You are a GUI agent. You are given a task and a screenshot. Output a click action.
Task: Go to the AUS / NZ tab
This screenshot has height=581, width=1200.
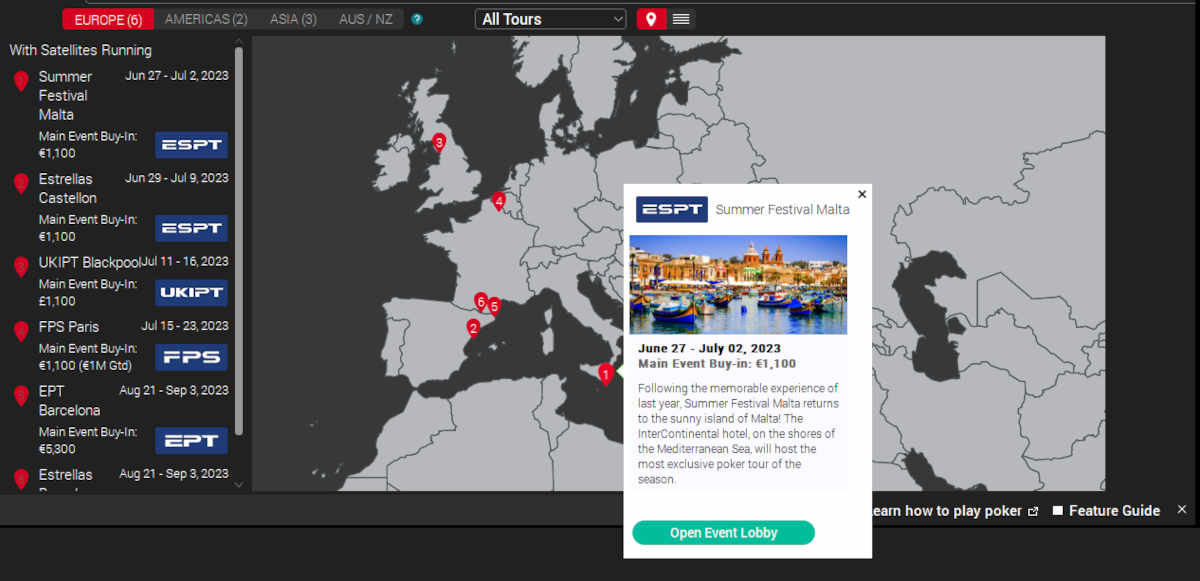pos(366,19)
